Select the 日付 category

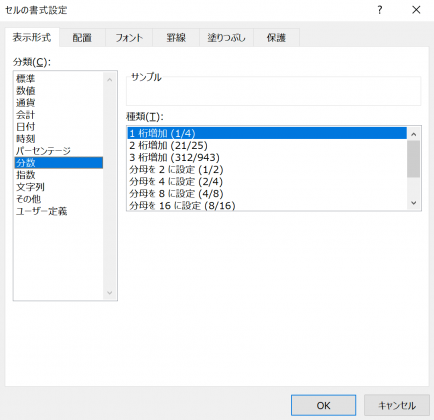(26, 127)
